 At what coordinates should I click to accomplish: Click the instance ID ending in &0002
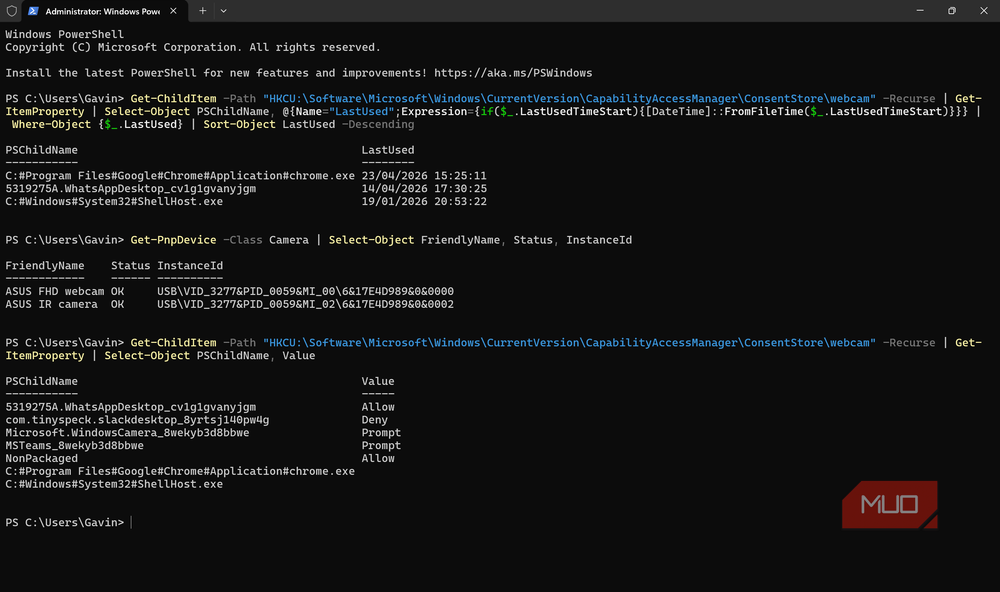click(x=305, y=304)
